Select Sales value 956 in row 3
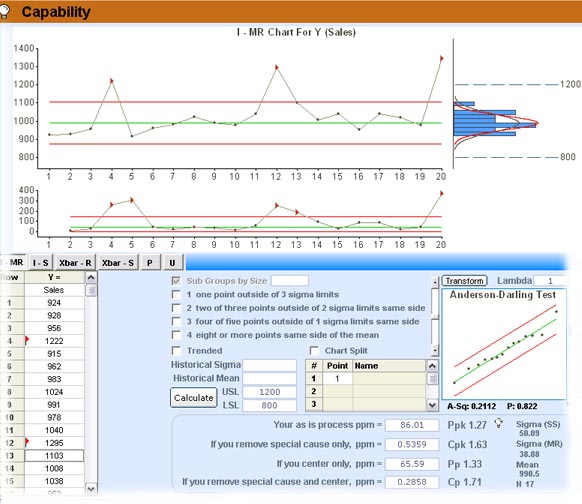The height and width of the screenshot is (504, 582). coord(54,328)
